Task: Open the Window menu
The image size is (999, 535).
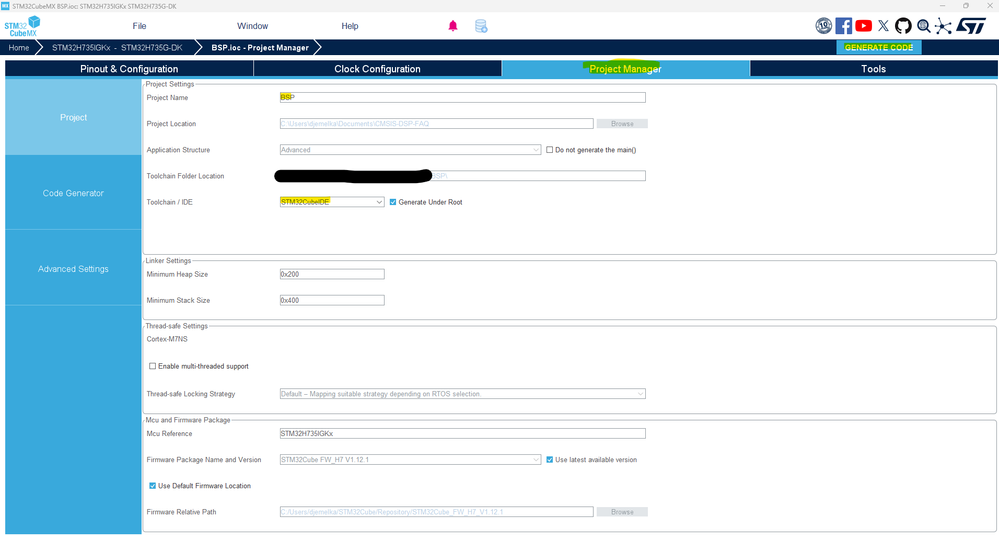Action: [x=252, y=26]
